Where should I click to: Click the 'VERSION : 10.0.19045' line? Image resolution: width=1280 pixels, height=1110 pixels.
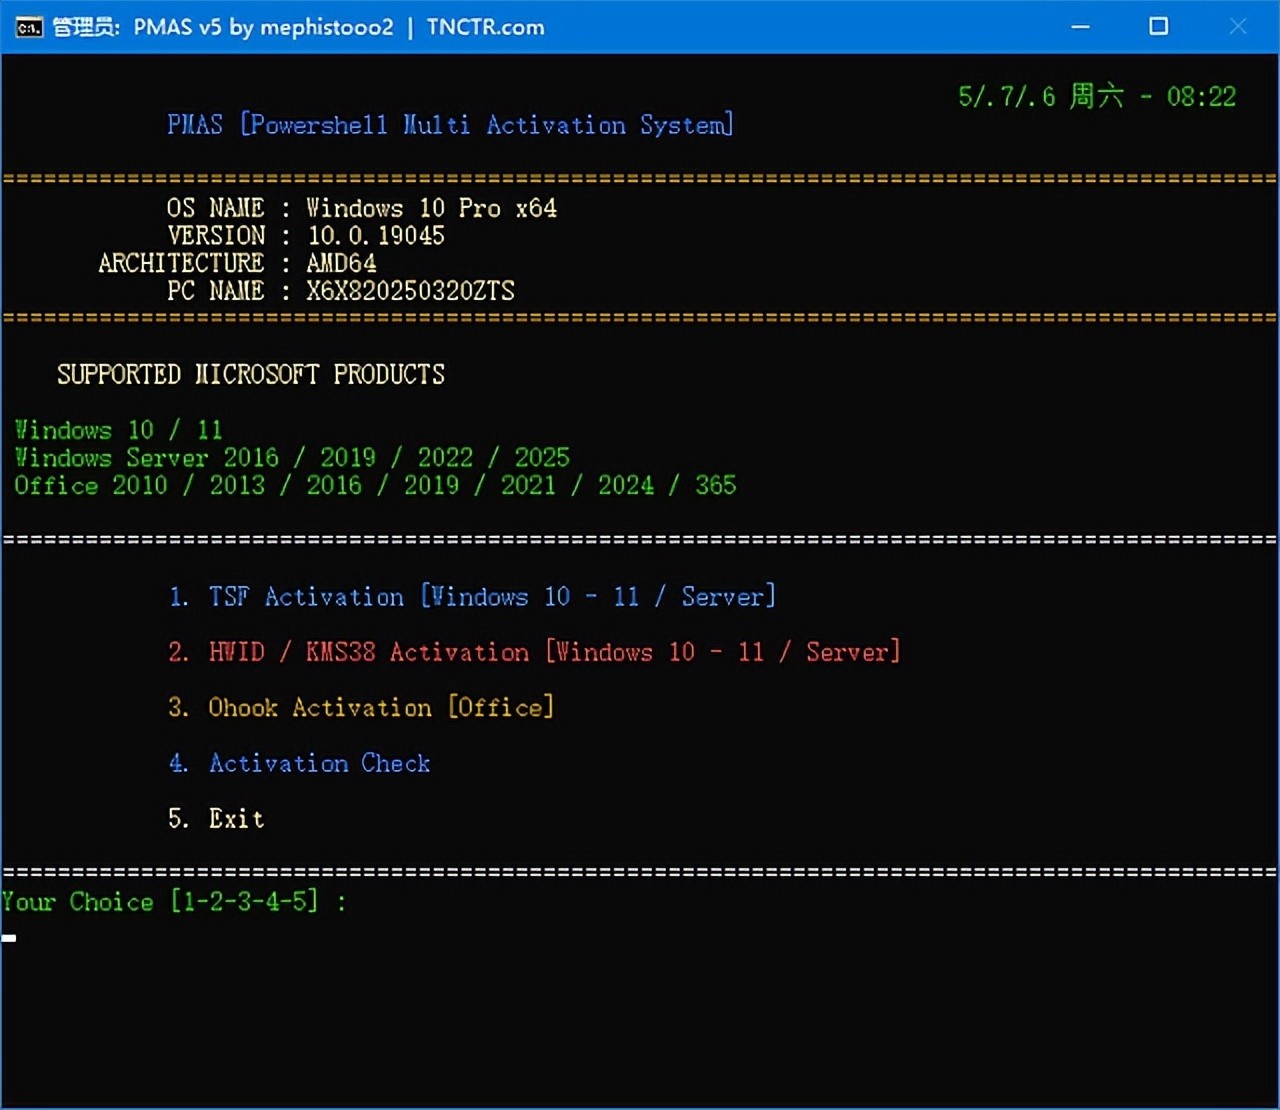click(306, 236)
